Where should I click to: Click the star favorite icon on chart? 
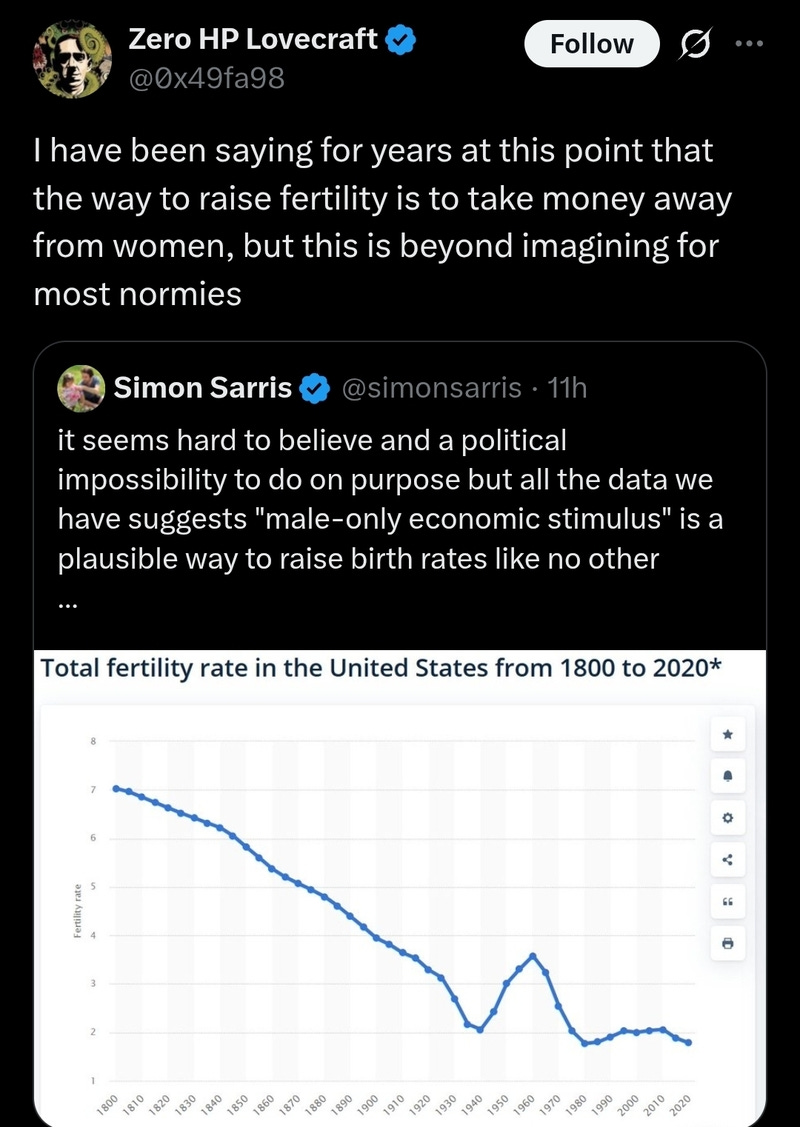coord(728,734)
